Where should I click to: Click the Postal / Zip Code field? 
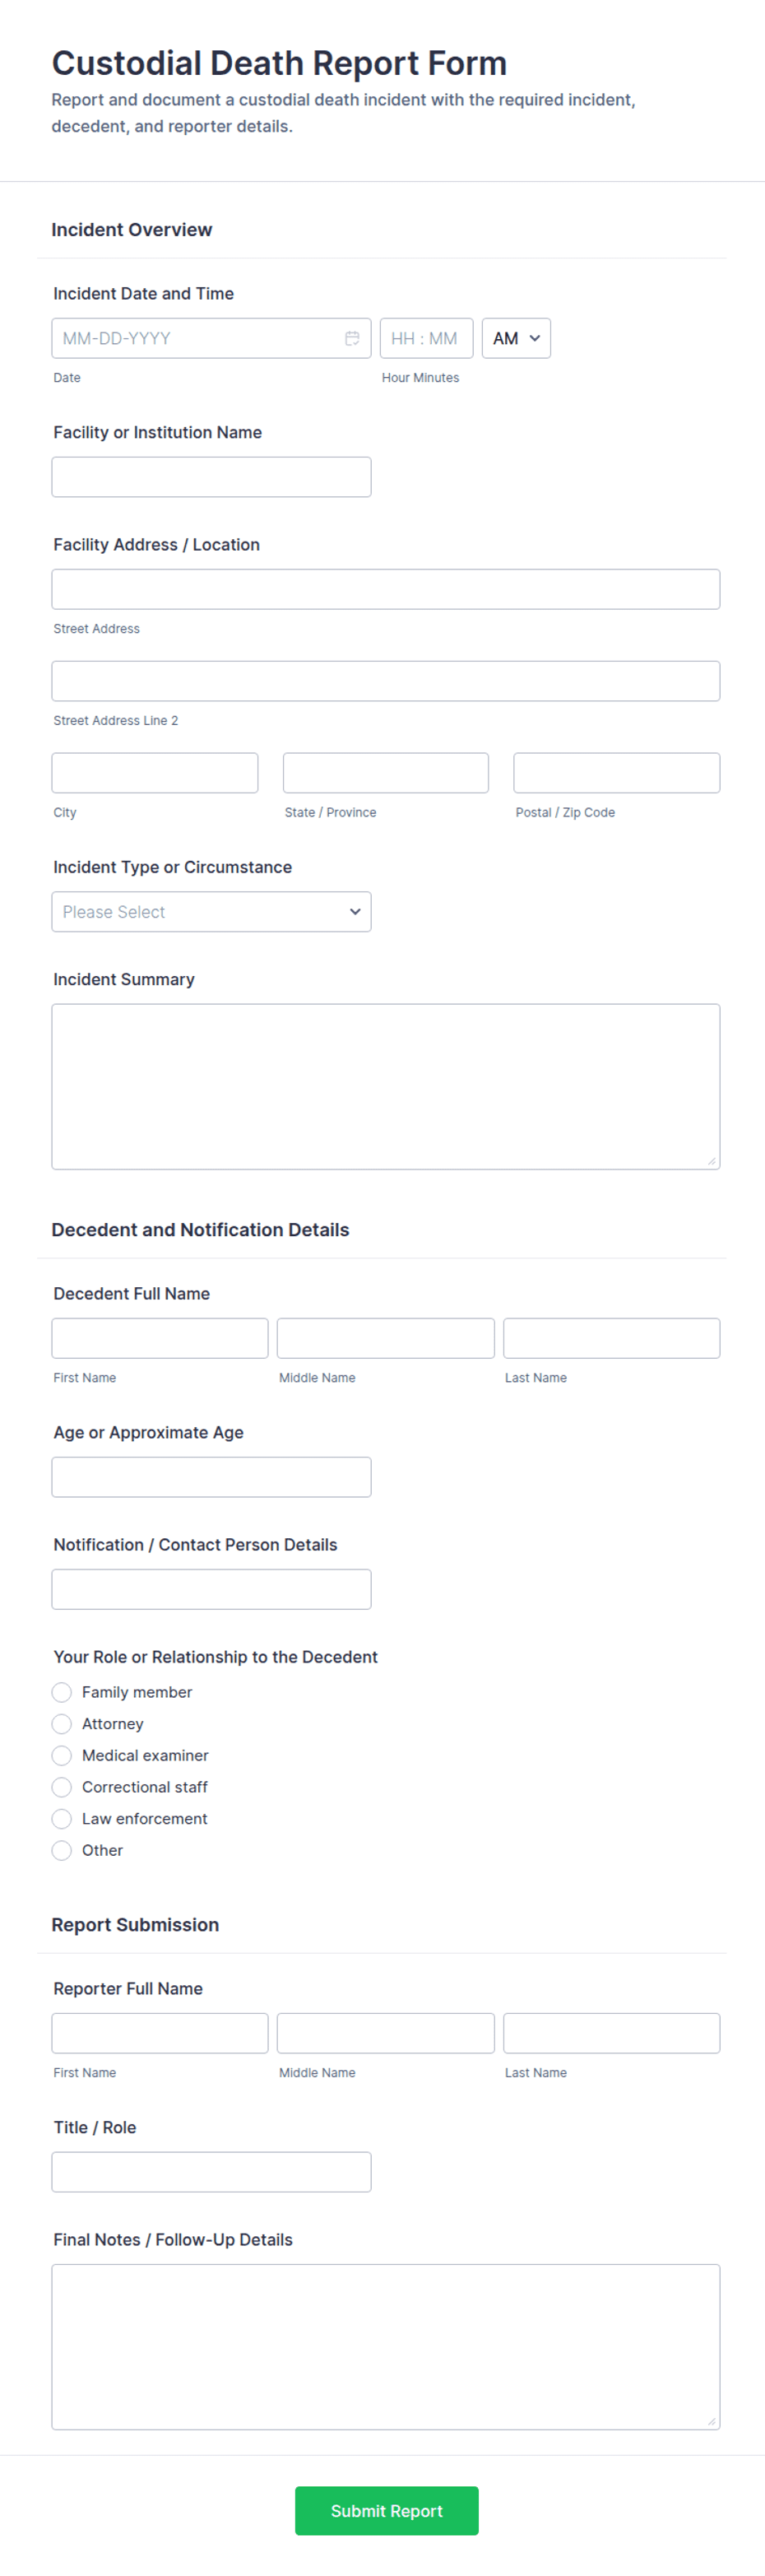(x=617, y=773)
